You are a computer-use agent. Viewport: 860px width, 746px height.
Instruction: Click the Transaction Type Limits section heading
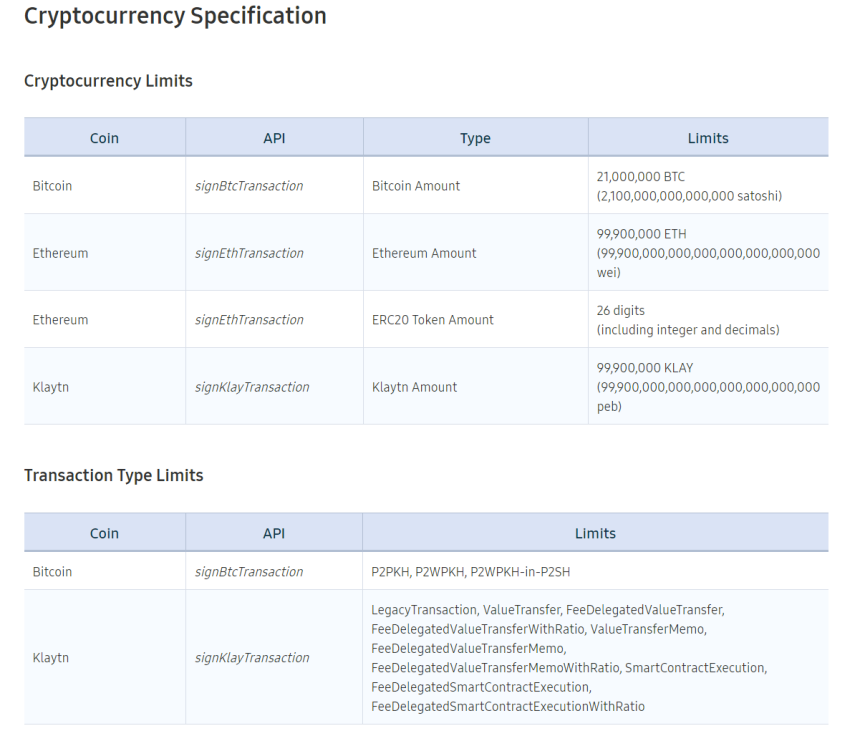pyautogui.click(x=113, y=475)
